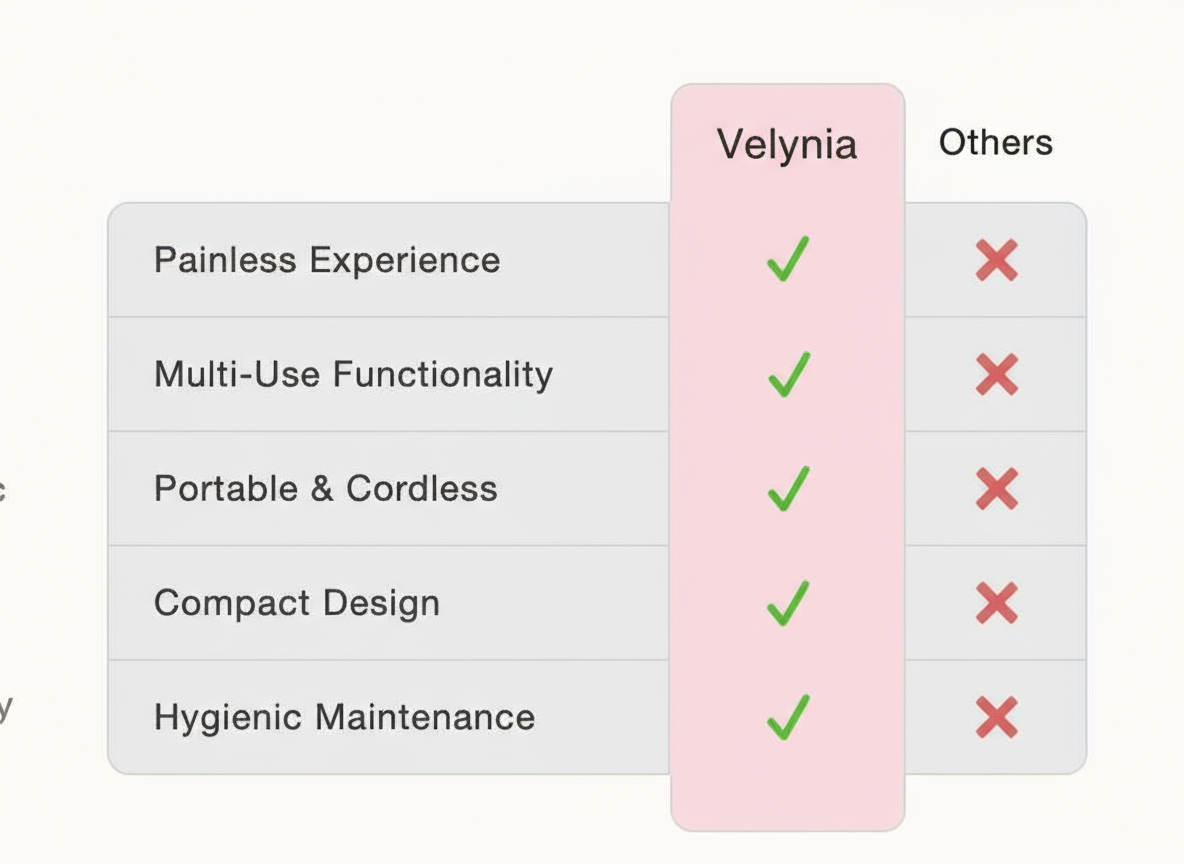Click red X for Multi-Use Functionality
The width and height of the screenshot is (1184, 864).
coord(996,374)
